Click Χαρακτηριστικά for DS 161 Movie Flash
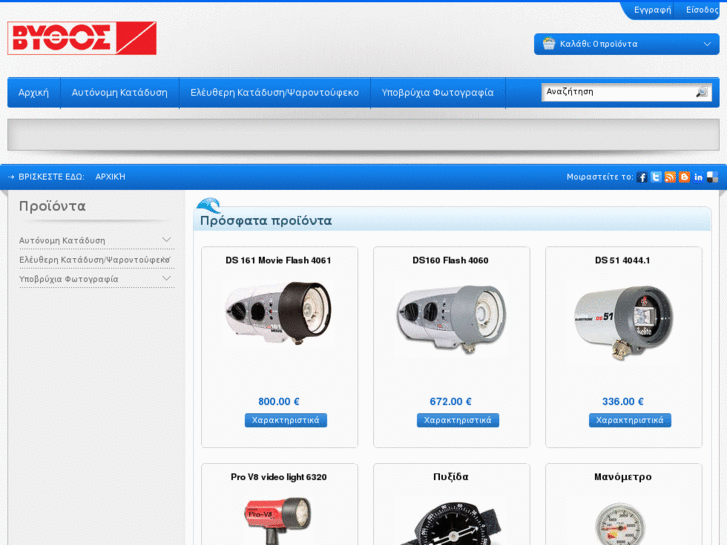Image resolution: width=727 pixels, height=545 pixels. (286, 420)
